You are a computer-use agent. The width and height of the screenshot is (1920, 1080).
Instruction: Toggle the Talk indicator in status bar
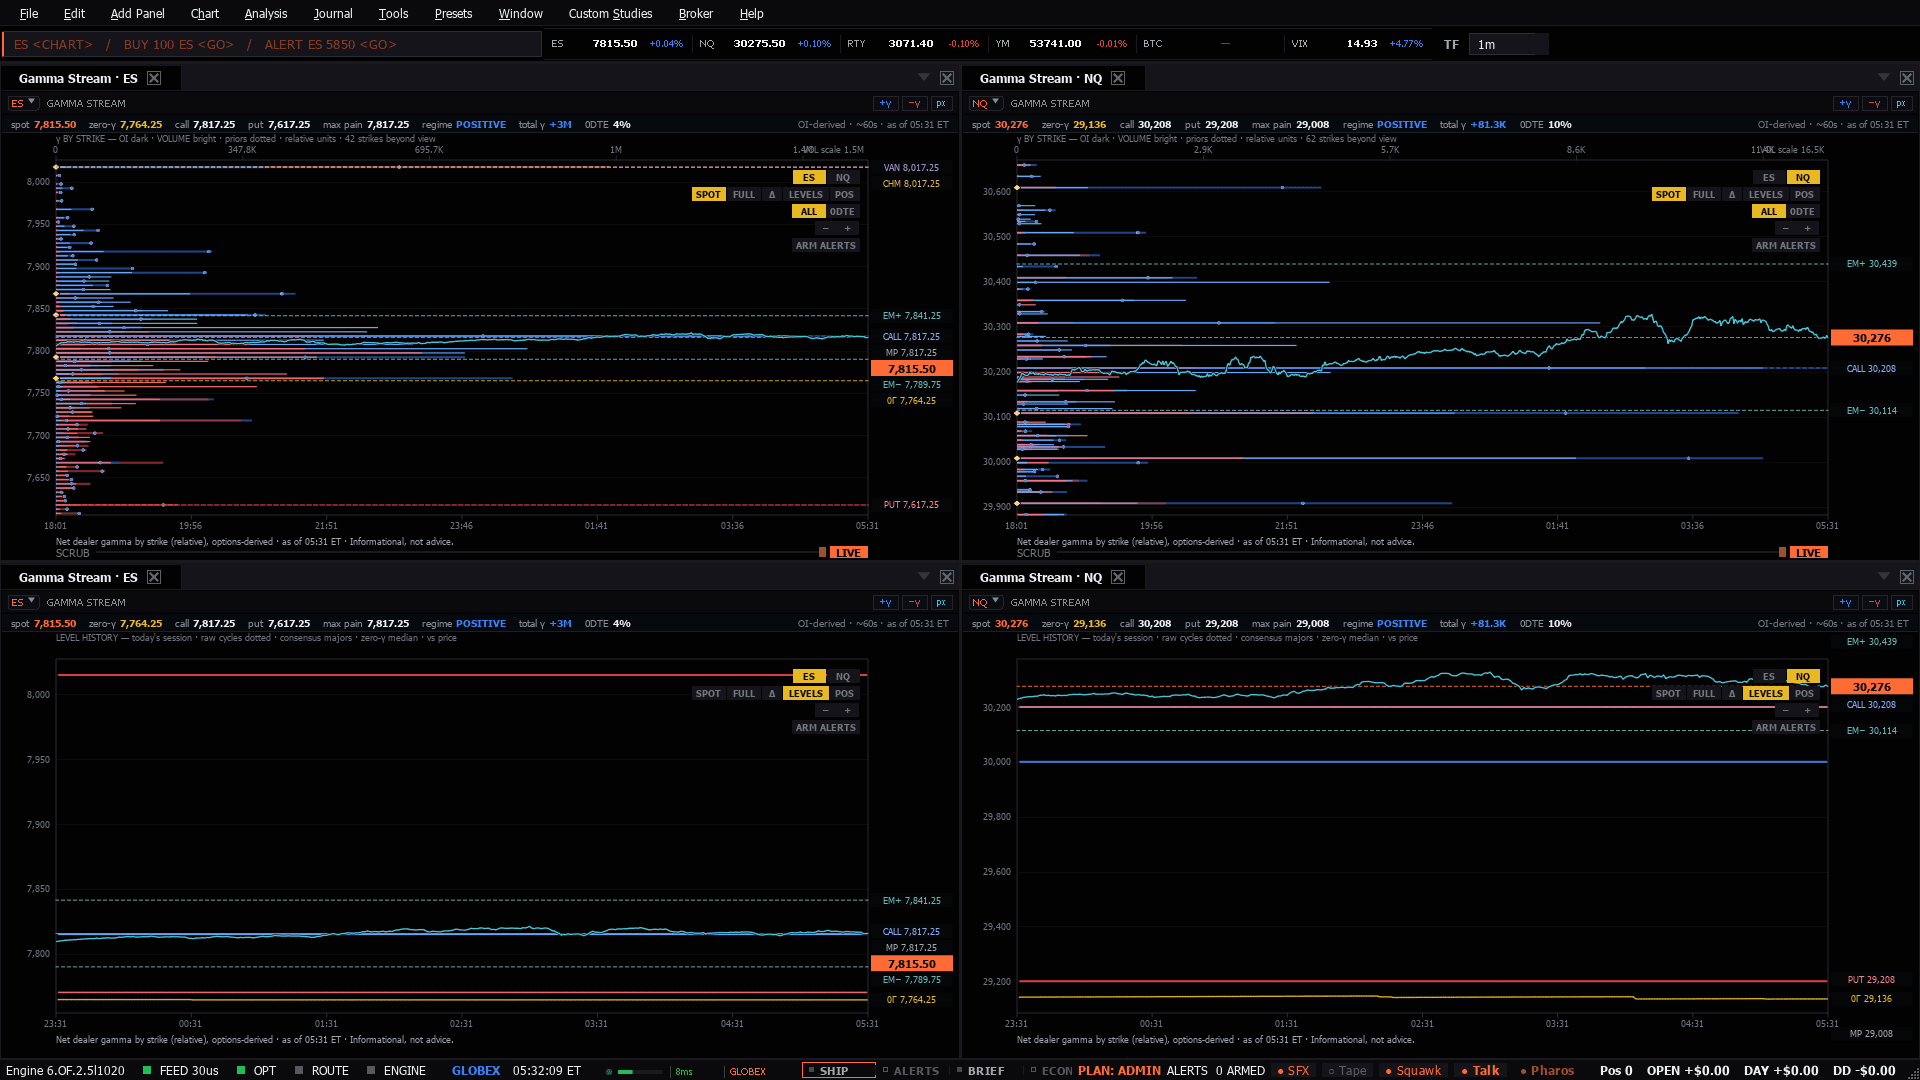tap(1480, 1071)
